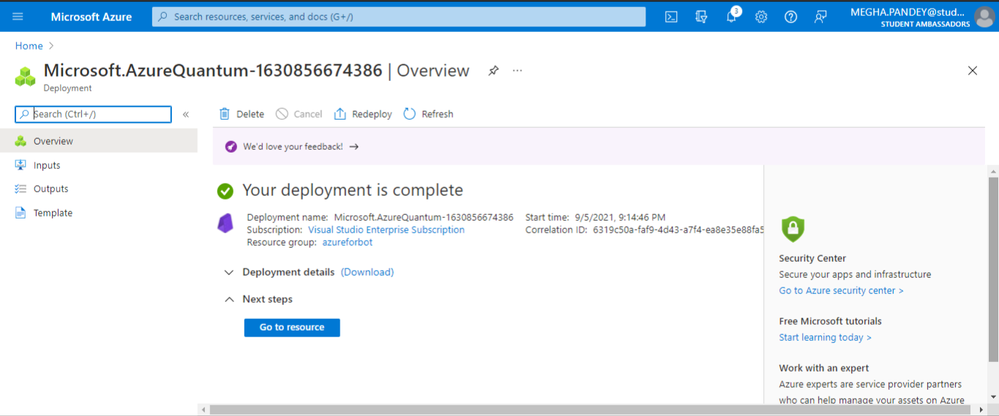The height and width of the screenshot is (416, 999).
Task: Select the Correlation ID value text
Action: tap(678, 229)
